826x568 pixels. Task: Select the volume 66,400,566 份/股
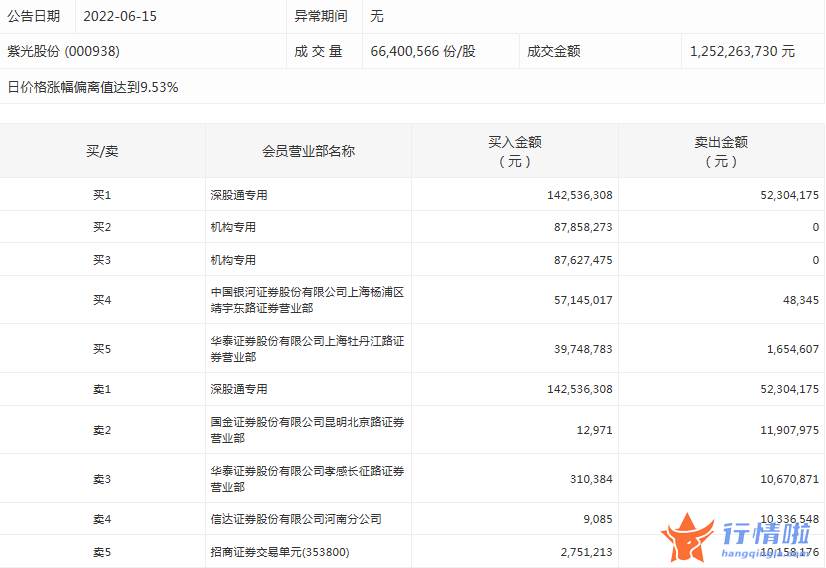click(x=423, y=51)
